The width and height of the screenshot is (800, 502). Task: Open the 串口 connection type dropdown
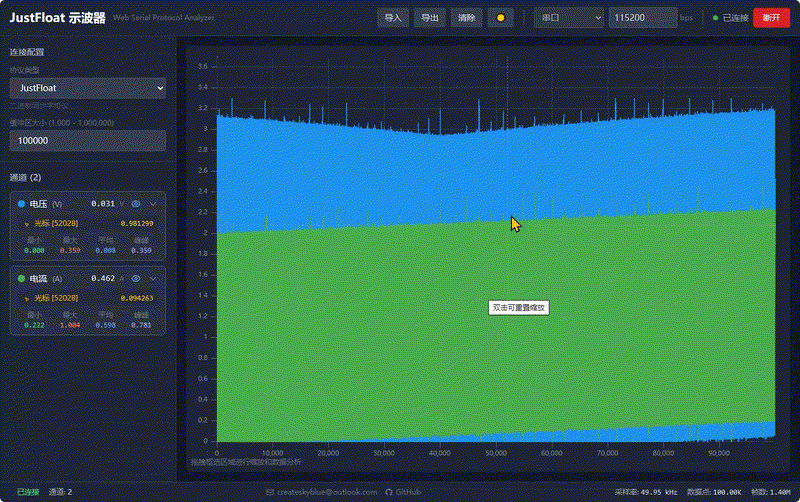pyautogui.click(x=568, y=18)
